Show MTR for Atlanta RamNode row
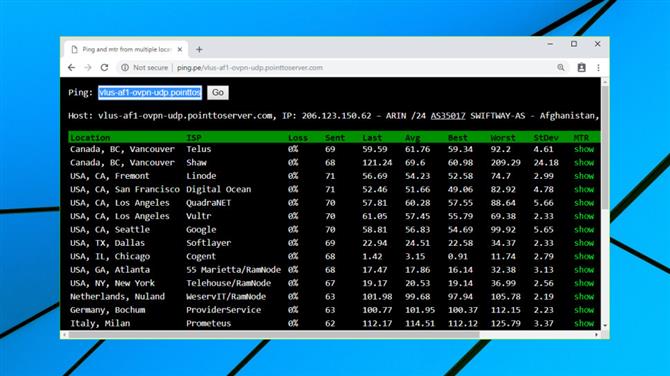Viewport: 670px width, 376px height. click(x=584, y=270)
